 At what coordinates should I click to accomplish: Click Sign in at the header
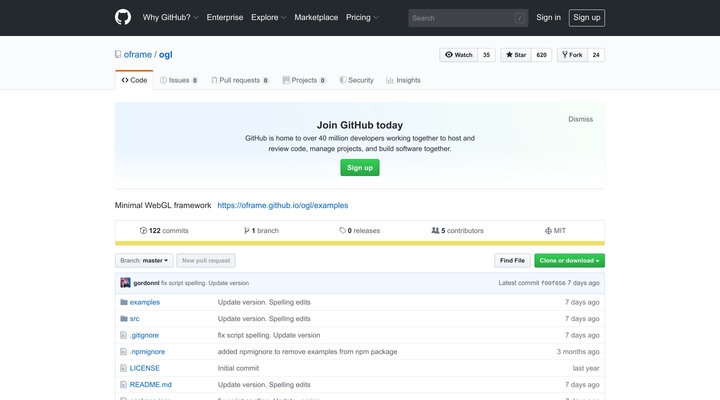pos(548,17)
